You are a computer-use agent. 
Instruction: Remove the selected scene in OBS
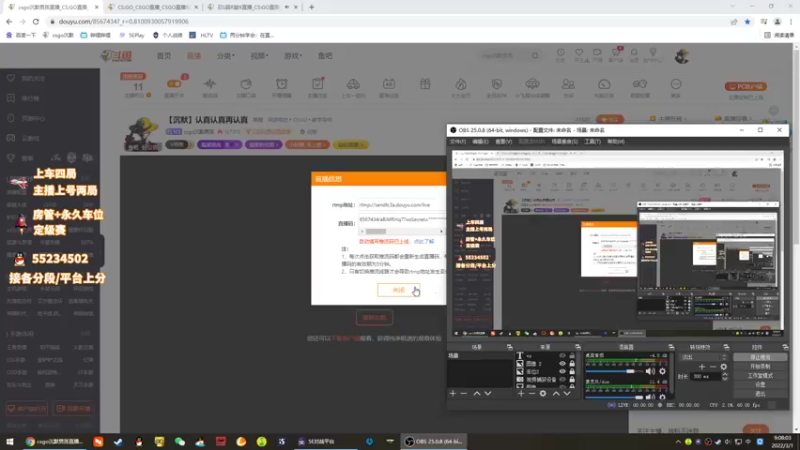[x=464, y=393]
